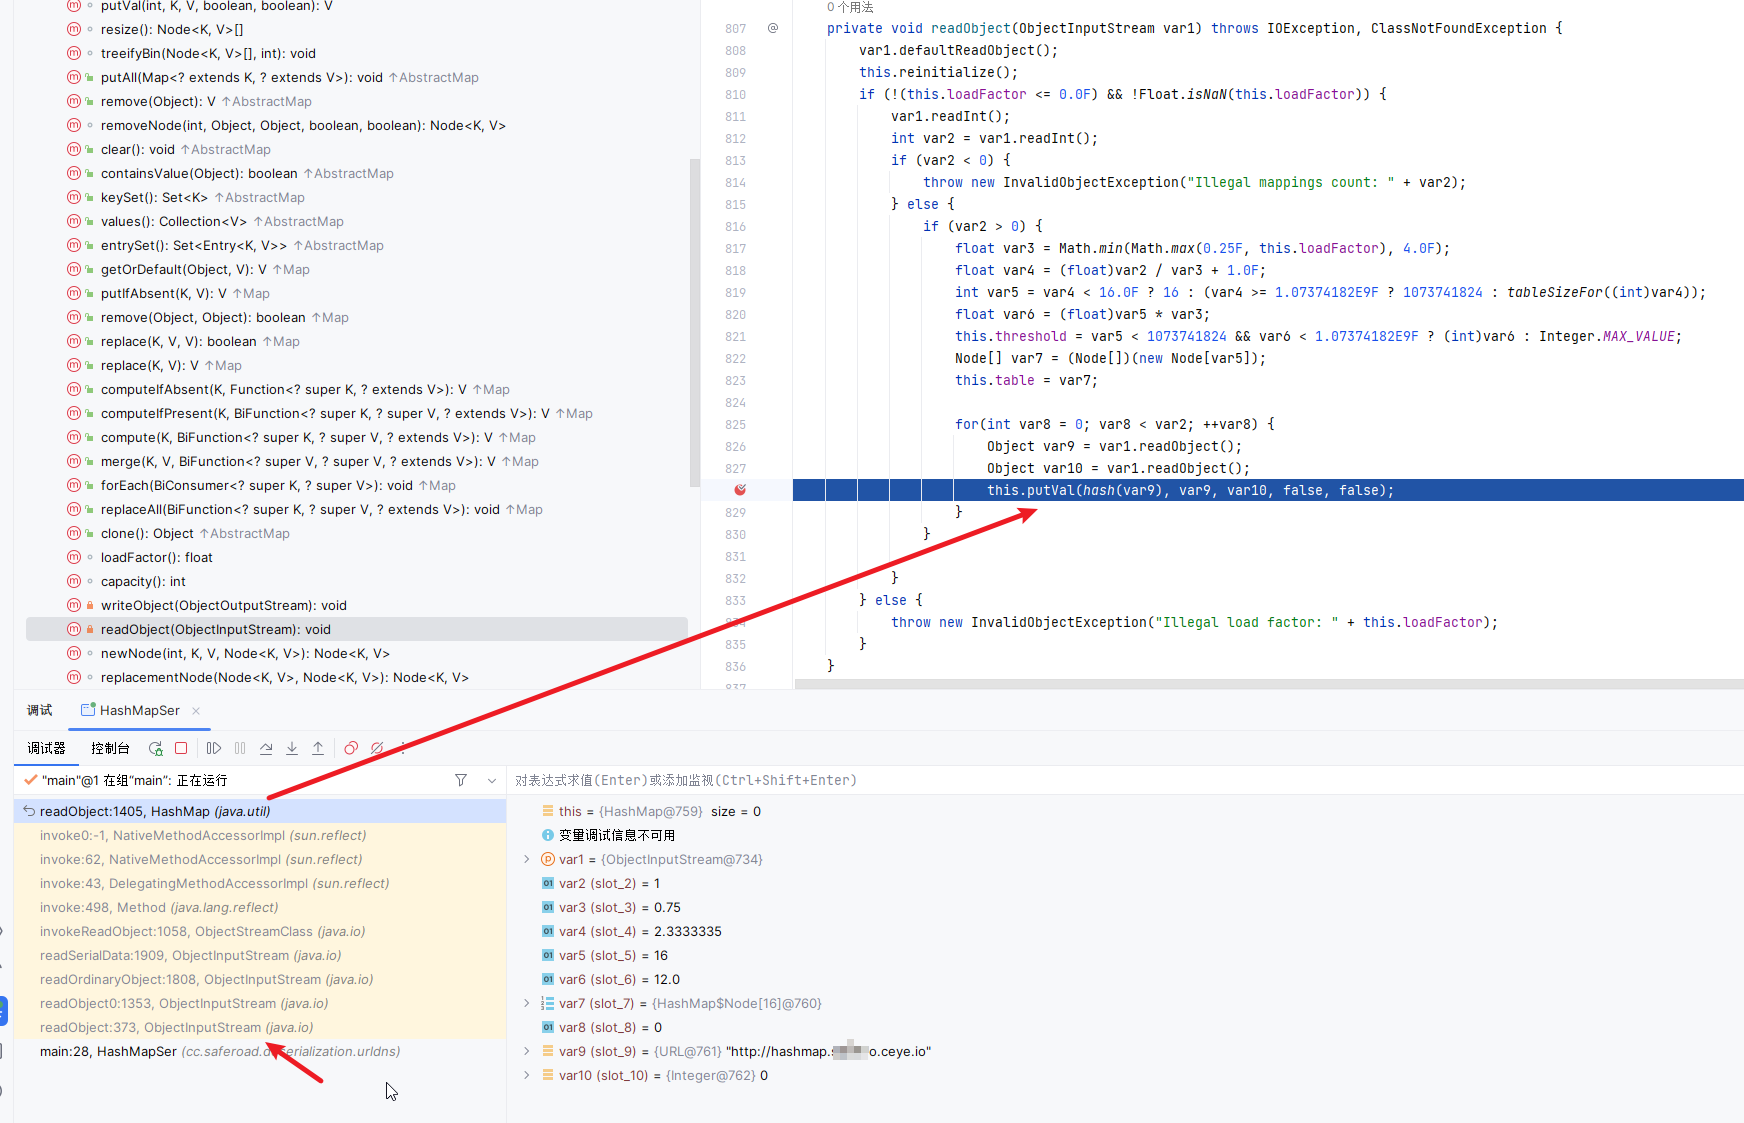Viewport: 1744px width, 1123px height.
Task: Select the readObject:1405, HashMap stack frame
Action: (x=260, y=811)
